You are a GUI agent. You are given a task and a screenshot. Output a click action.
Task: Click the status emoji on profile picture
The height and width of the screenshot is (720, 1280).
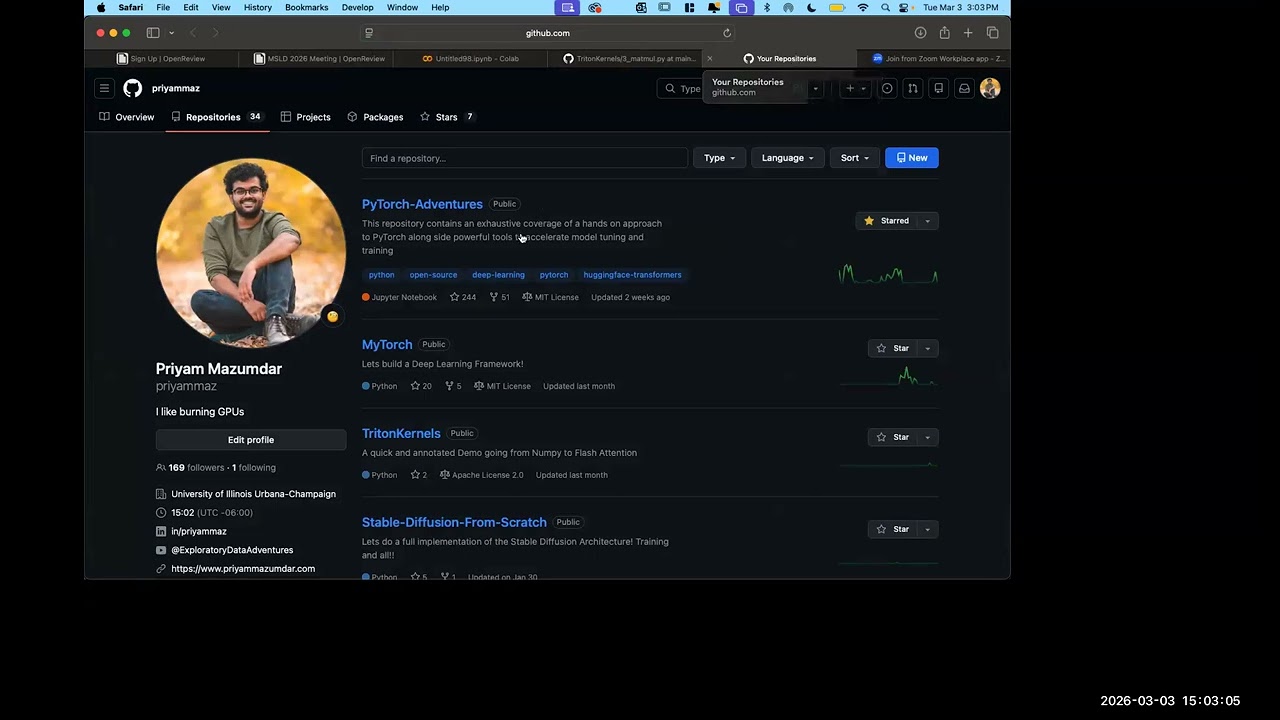(332, 317)
